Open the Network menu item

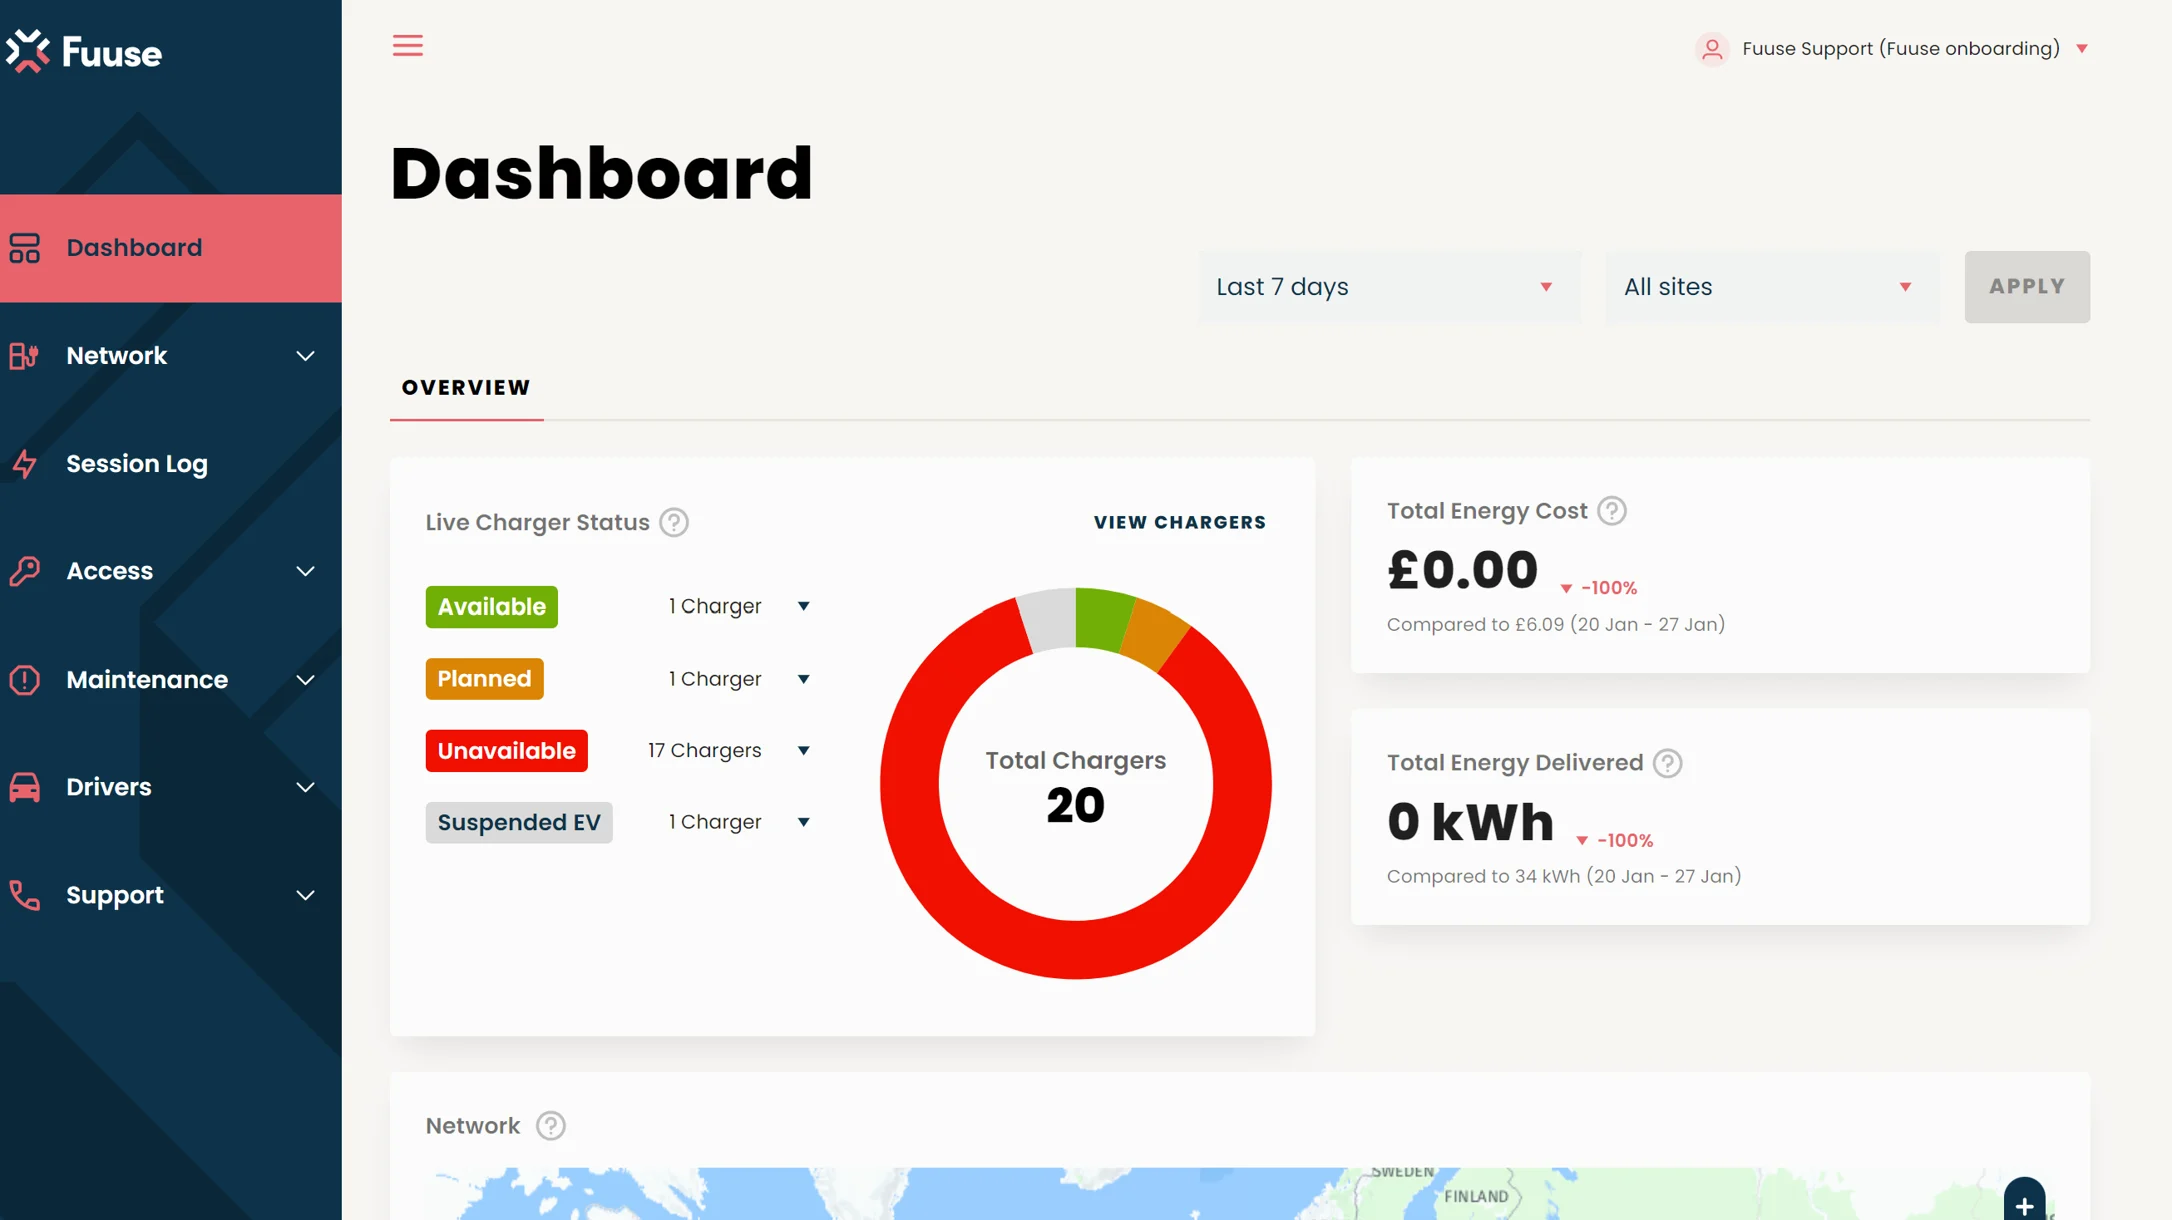(171, 356)
